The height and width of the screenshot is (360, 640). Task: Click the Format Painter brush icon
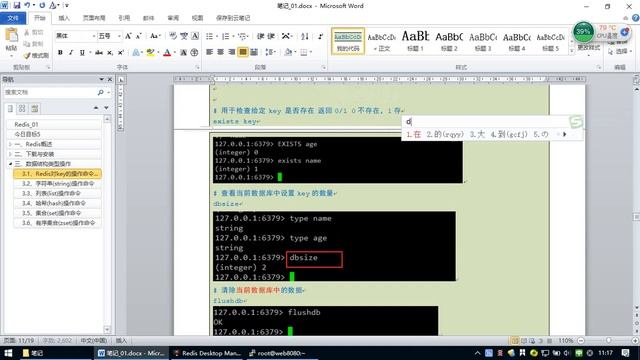click(27, 55)
